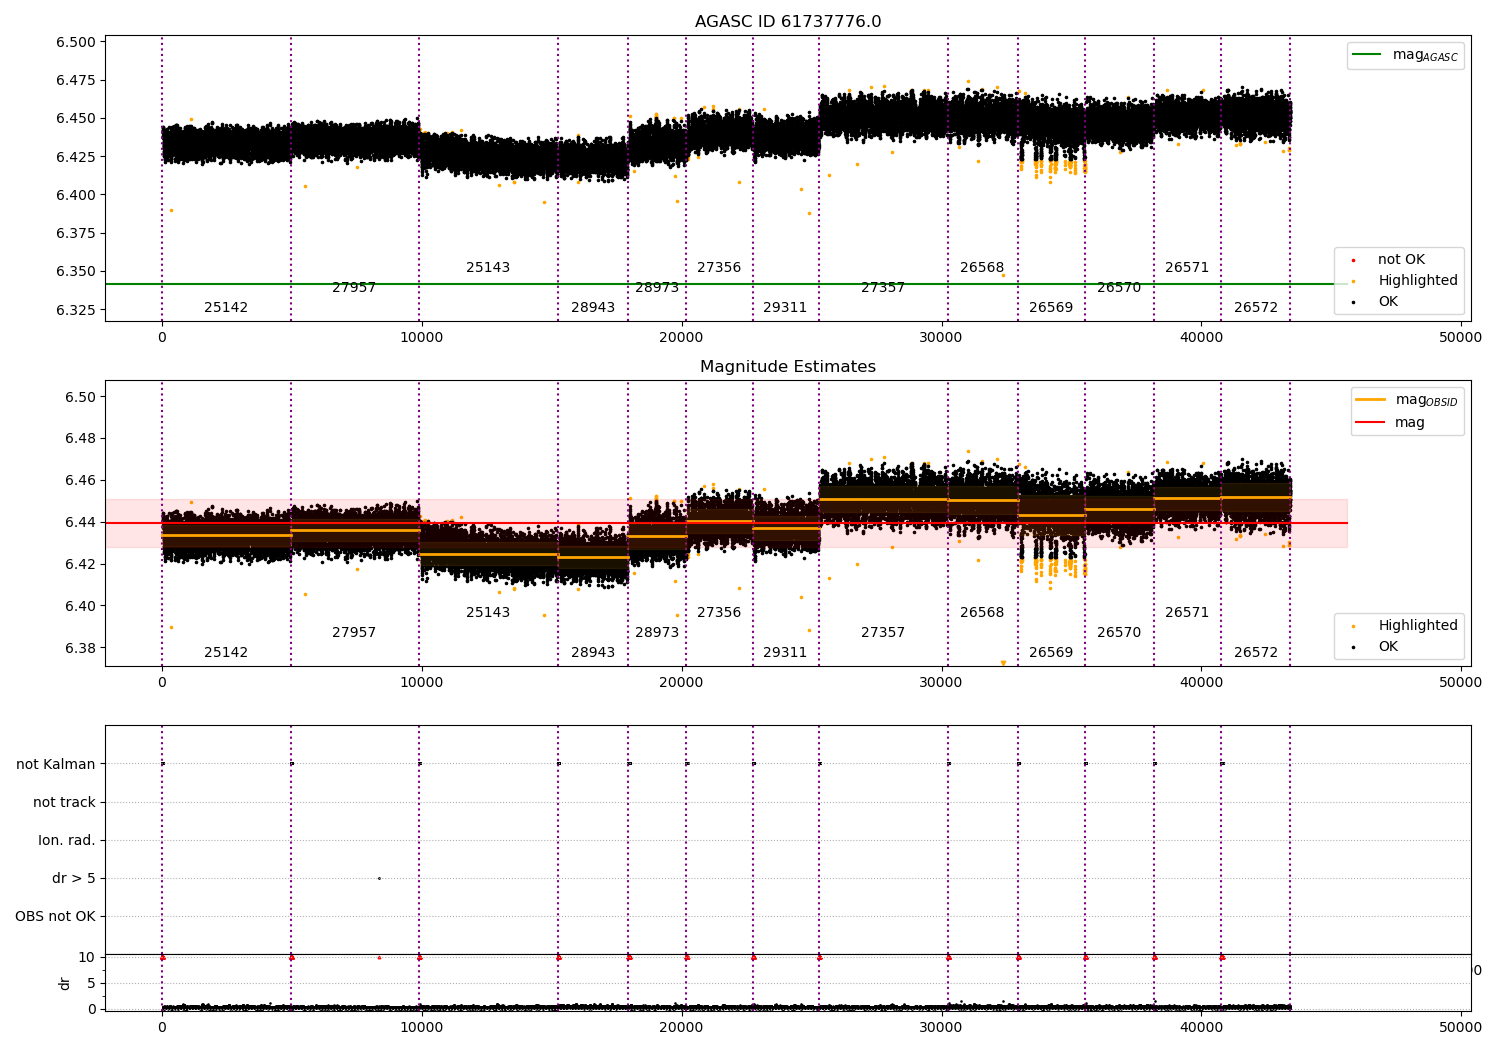Click OBSID label 27357 in Magnitude Estimates plot

pyautogui.click(x=883, y=633)
